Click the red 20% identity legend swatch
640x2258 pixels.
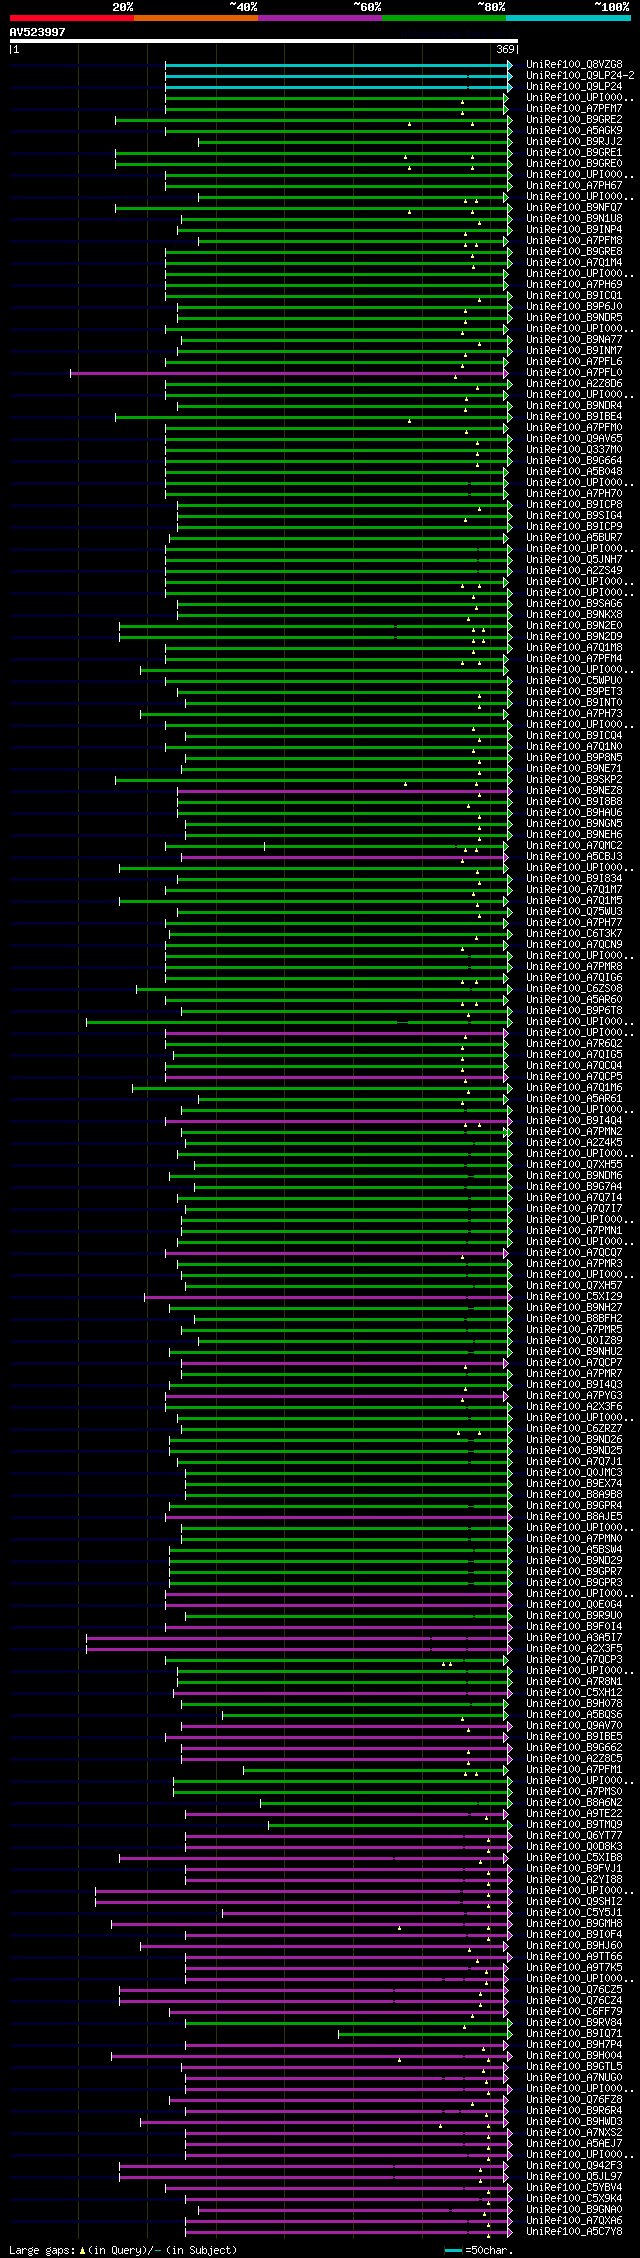click(71, 18)
